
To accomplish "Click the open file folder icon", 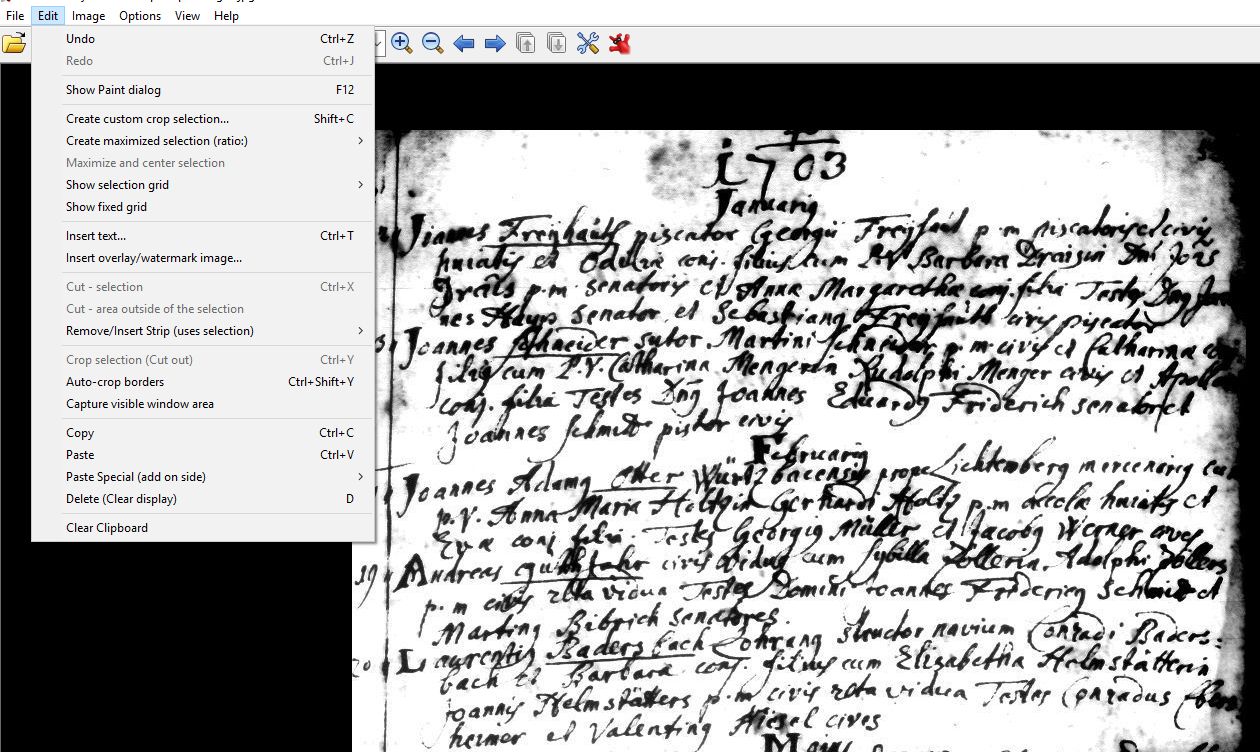I will 14,43.
